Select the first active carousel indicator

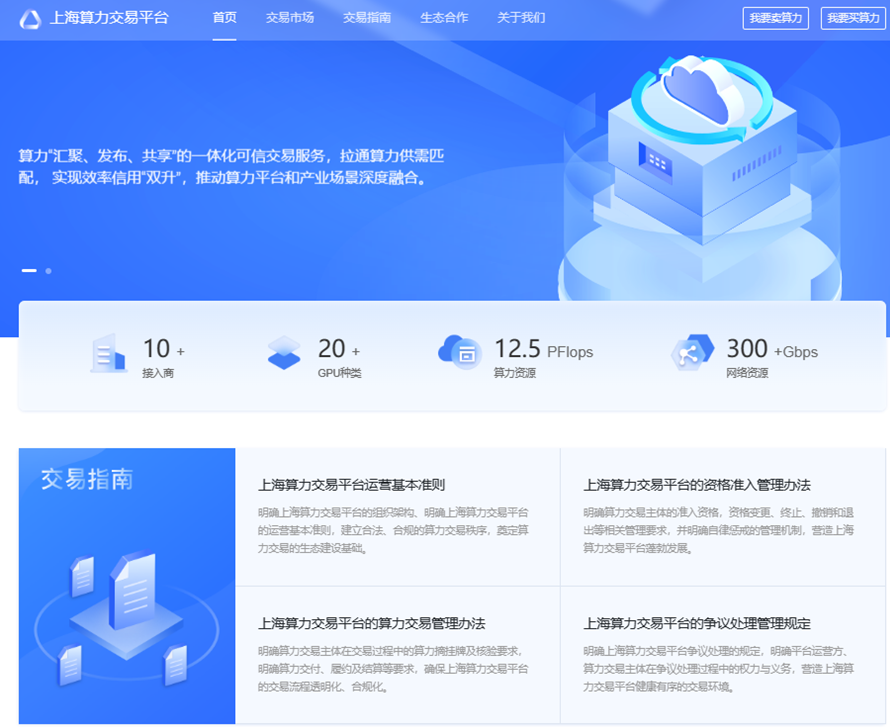(29, 271)
